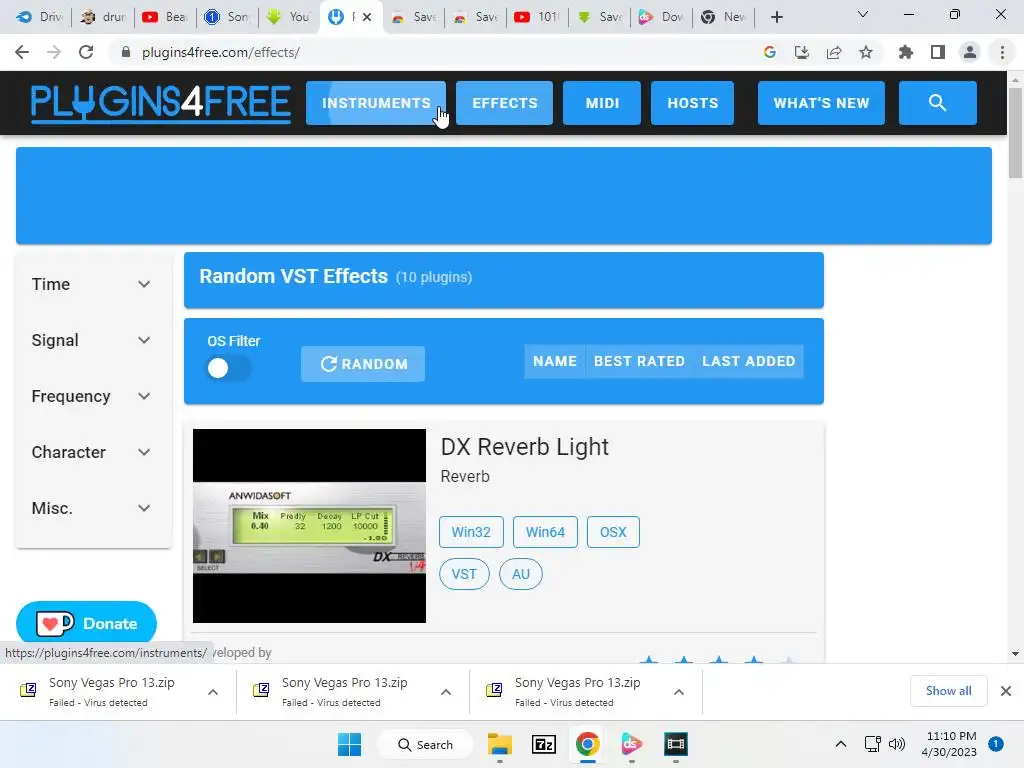Screen dimensions: 1024x768
Task: Open Chrome extensions puzzle icon
Action: (906, 52)
